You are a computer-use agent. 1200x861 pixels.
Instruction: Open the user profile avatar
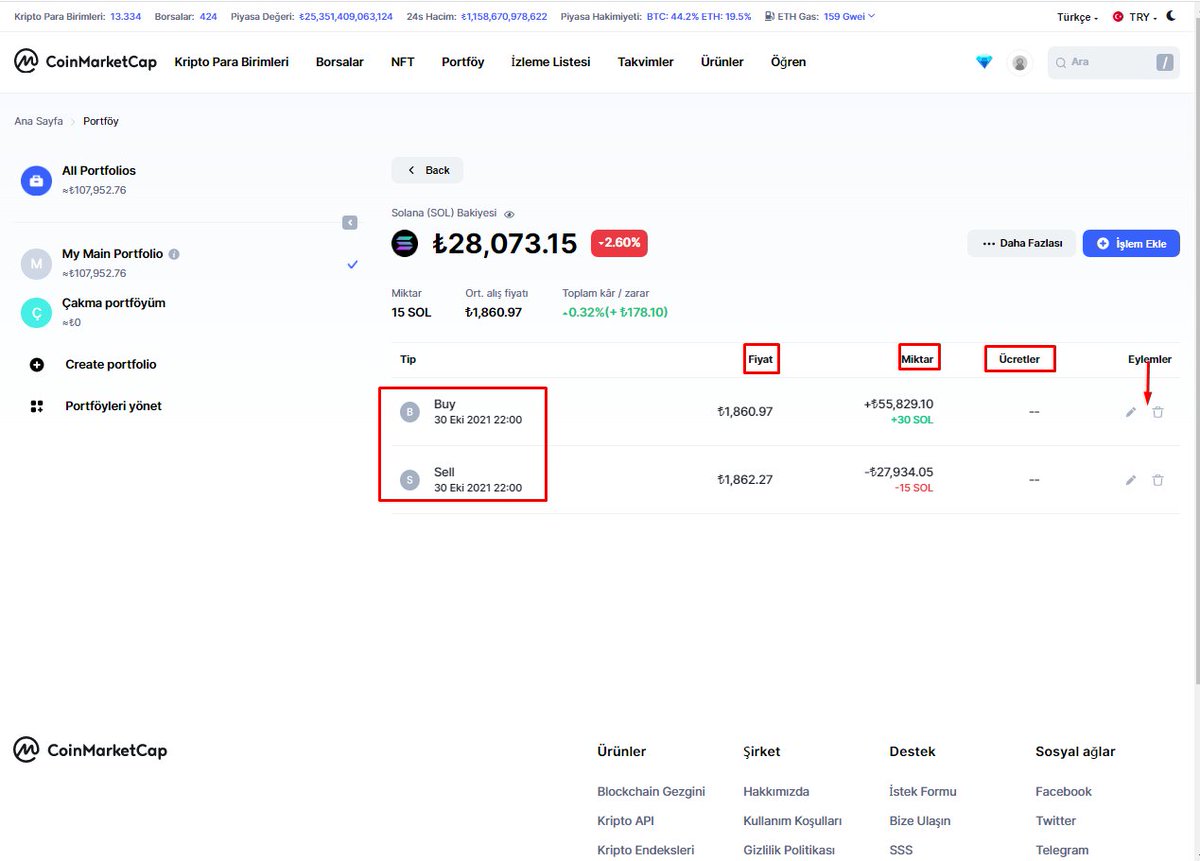(x=1019, y=62)
